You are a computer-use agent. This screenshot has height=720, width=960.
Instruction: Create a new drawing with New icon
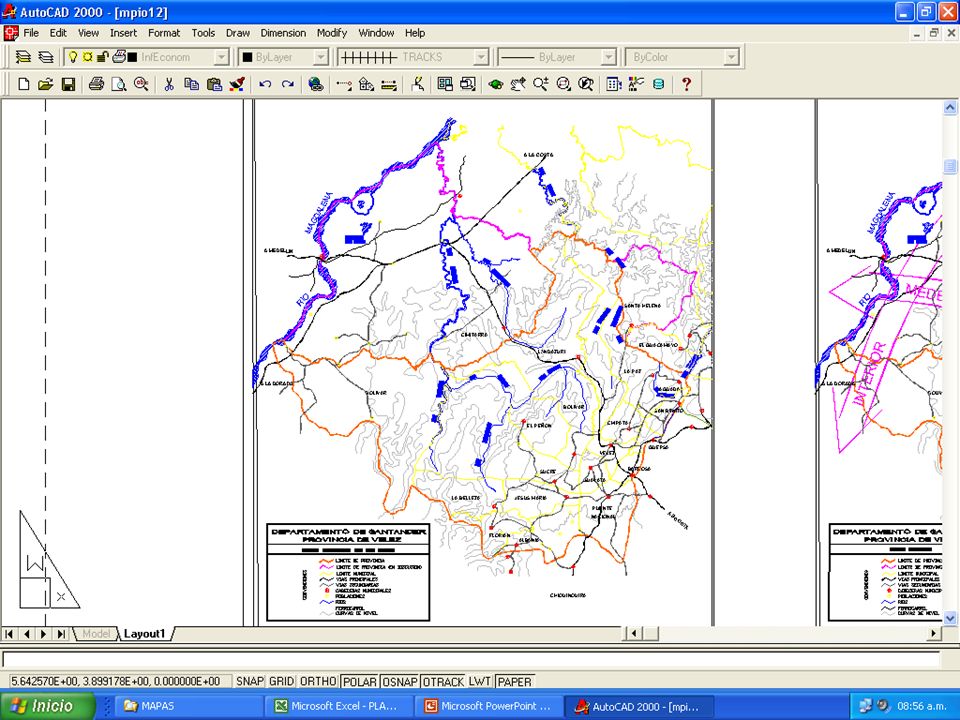(x=23, y=84)
